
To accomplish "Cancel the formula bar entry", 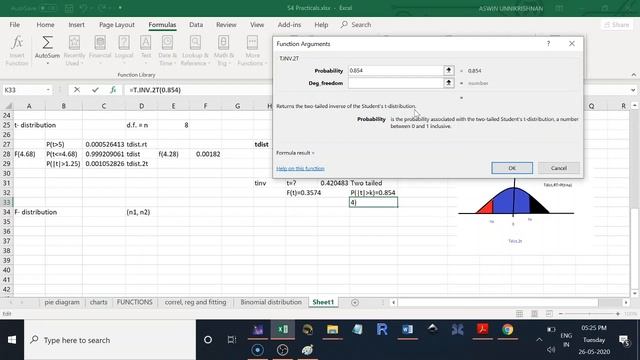I will [77, 90].
